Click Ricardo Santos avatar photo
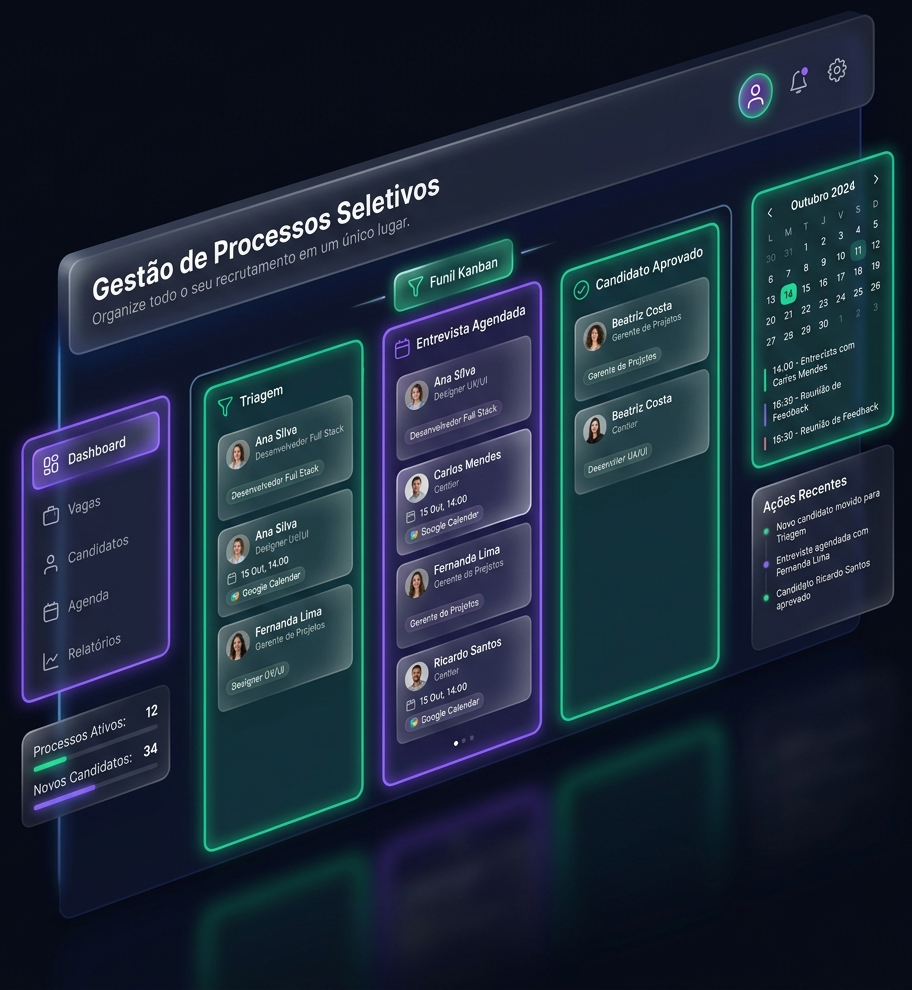Image resolution: width=912 pixels, height=990 pixels. pos(417,677)
